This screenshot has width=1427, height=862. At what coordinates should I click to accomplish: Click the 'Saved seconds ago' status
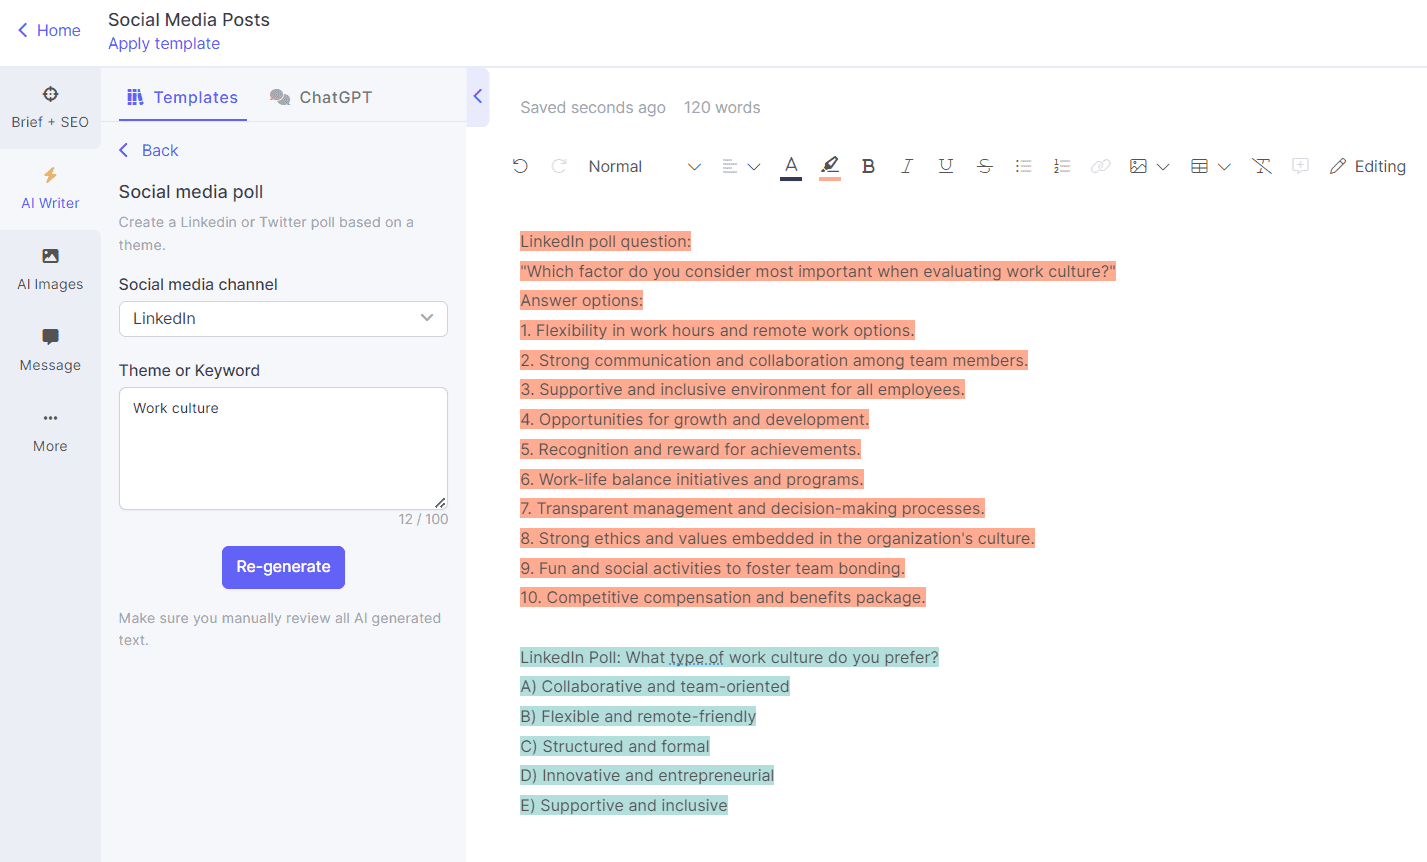tap(593, 107)
